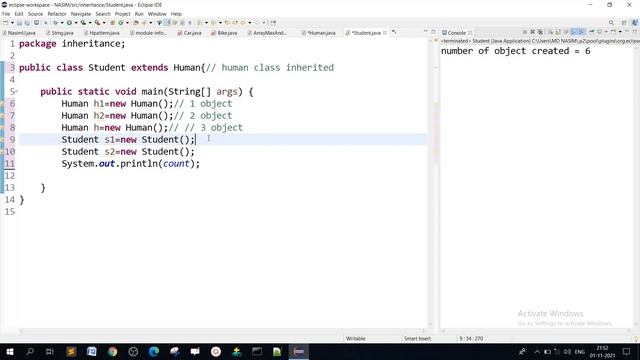Open Chrome from the taskbar
This screenshot has height=360, width=640.
(x=112, y=351)
